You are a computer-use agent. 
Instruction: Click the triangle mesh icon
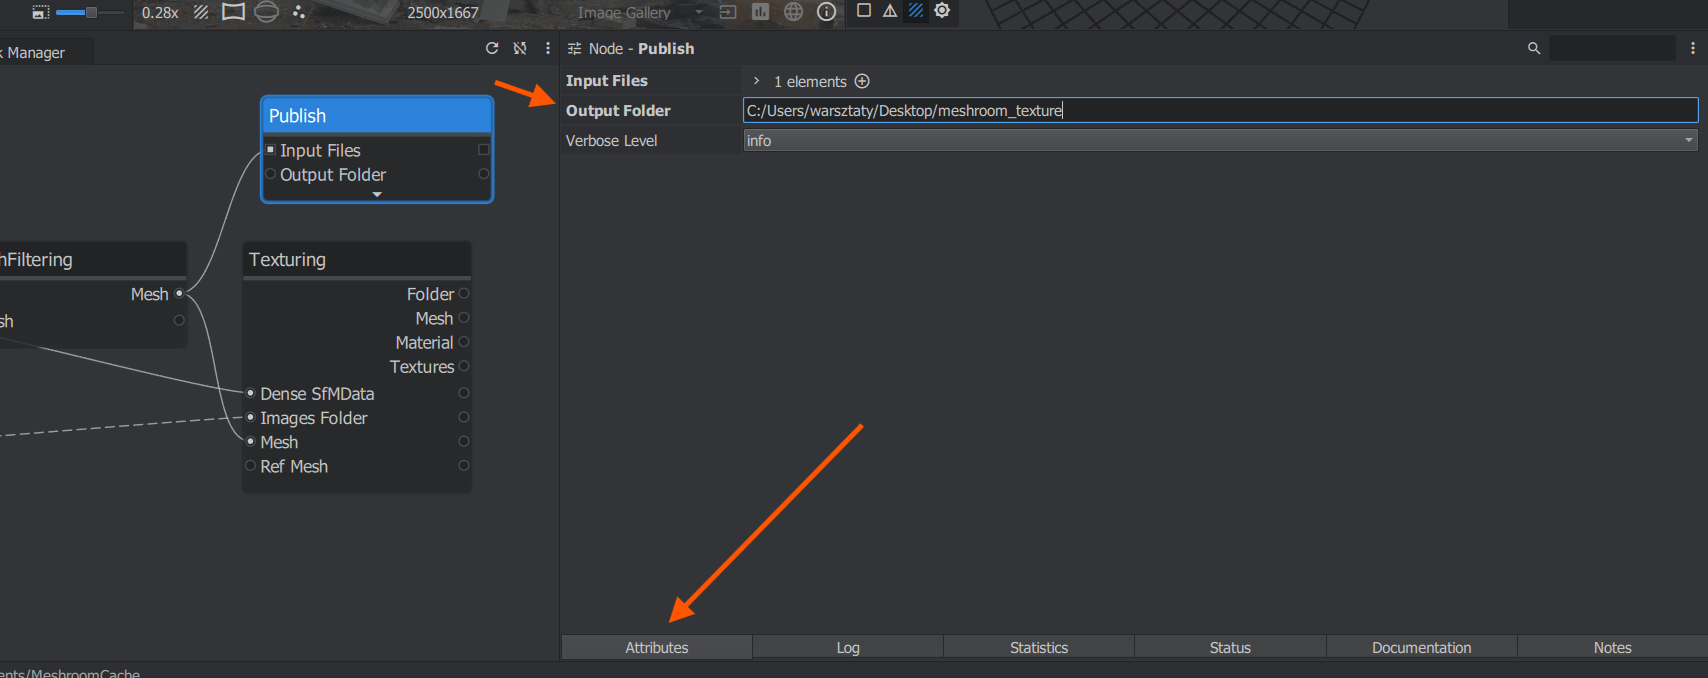coord(890,11)
